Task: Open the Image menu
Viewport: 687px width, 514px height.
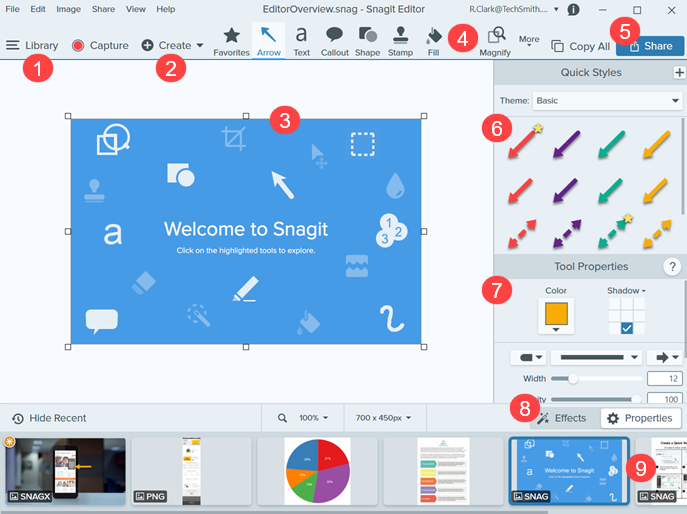Action: (x=68, y=9)
